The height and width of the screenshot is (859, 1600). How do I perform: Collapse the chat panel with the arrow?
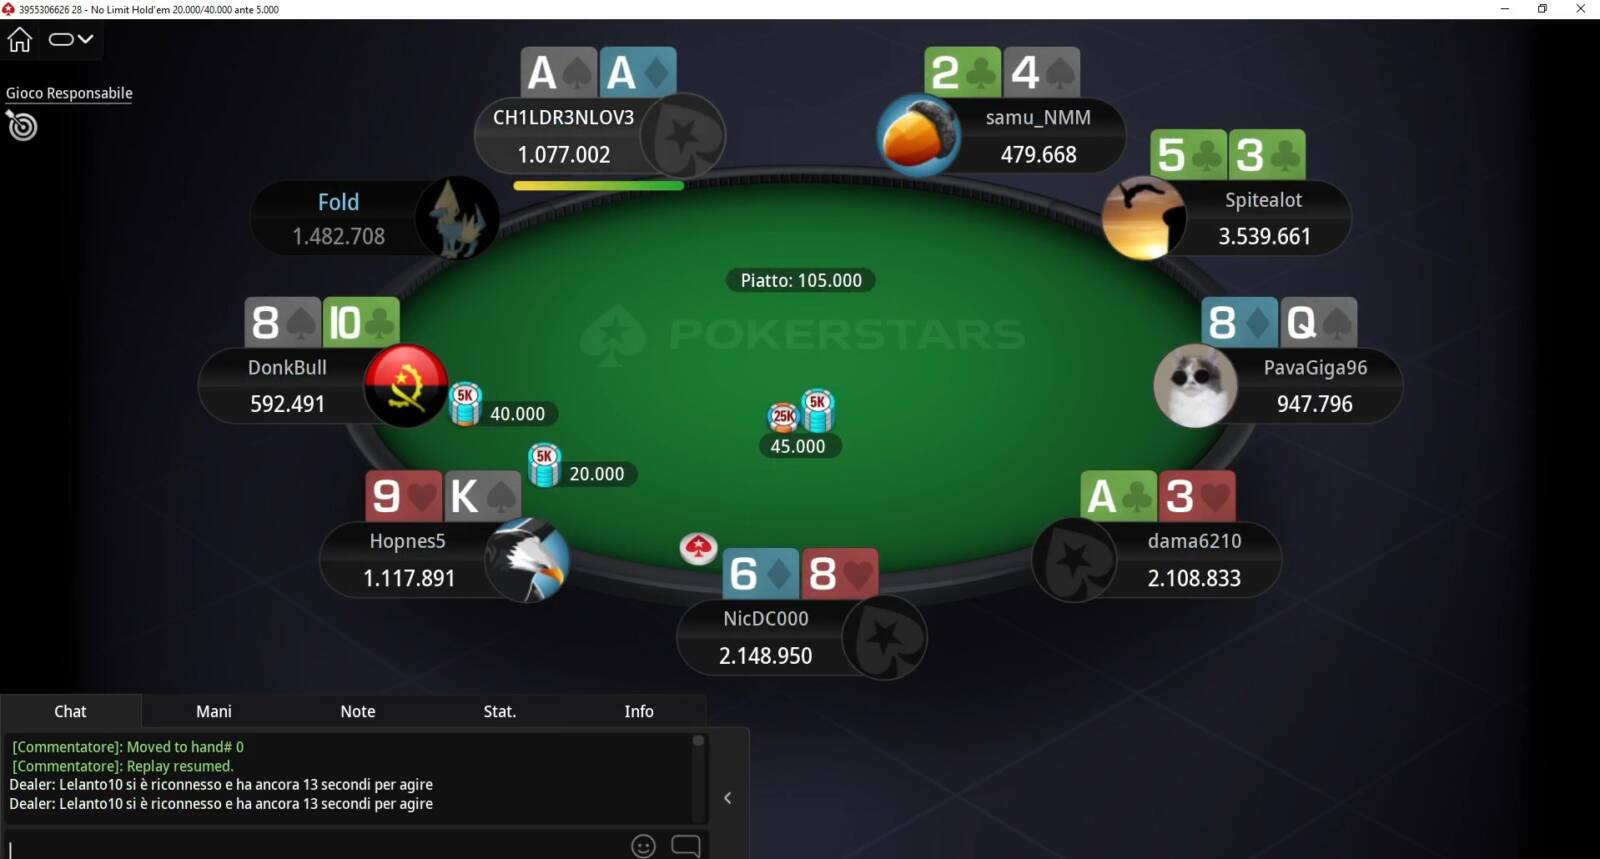click(x=728, y=798)
